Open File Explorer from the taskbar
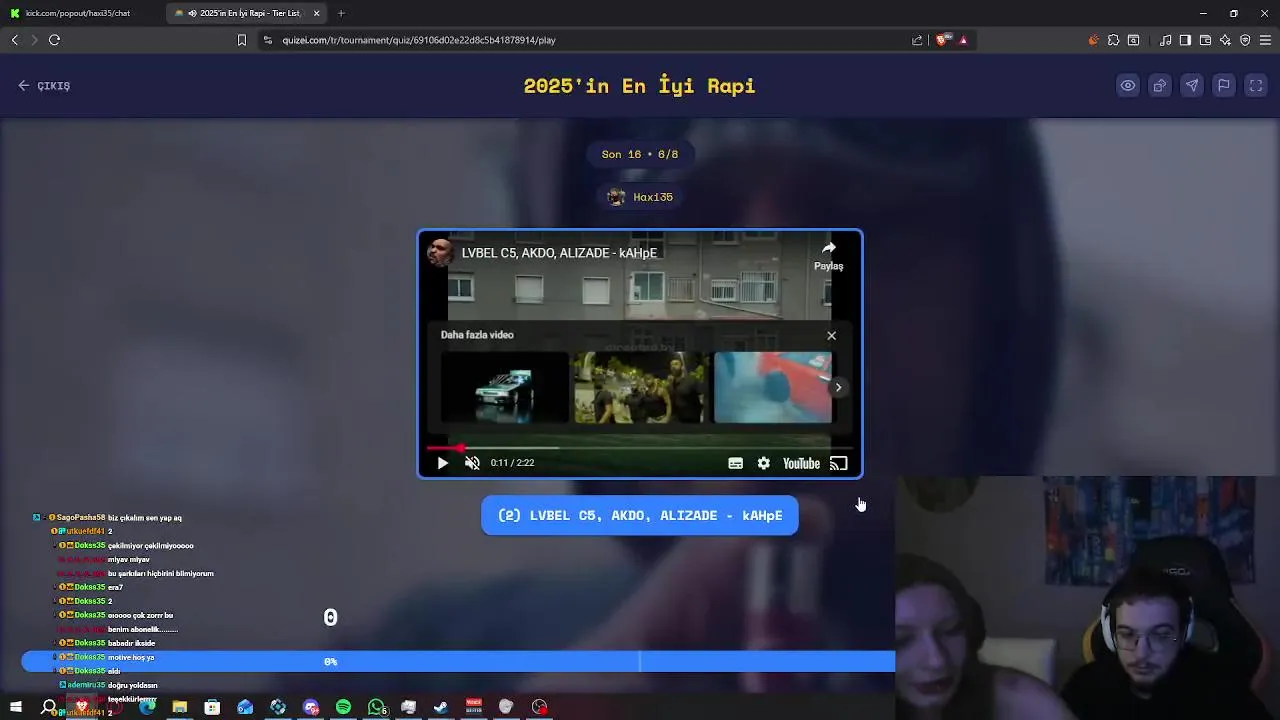The image size is (1280, 720). 179,707
